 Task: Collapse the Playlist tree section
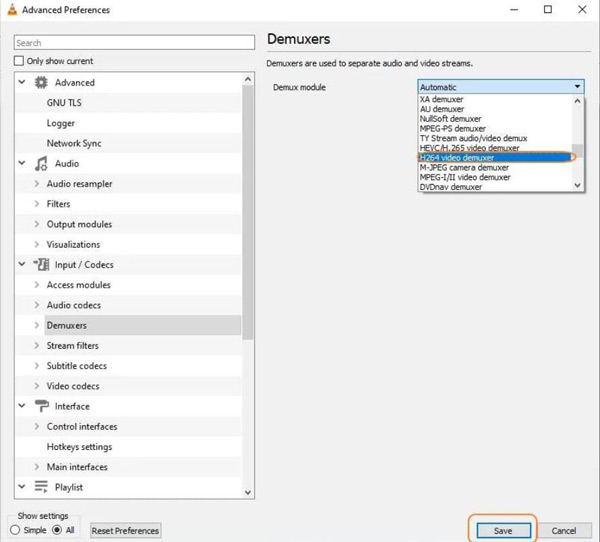pos(22,486)
